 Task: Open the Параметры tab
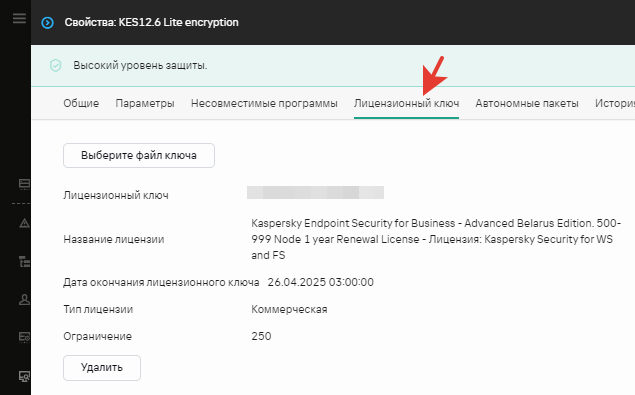tap(145, 103)
